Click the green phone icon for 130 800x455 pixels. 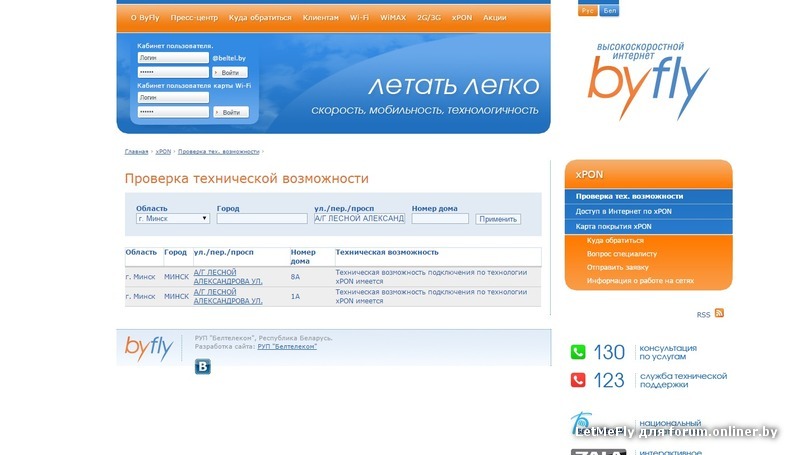578,352
